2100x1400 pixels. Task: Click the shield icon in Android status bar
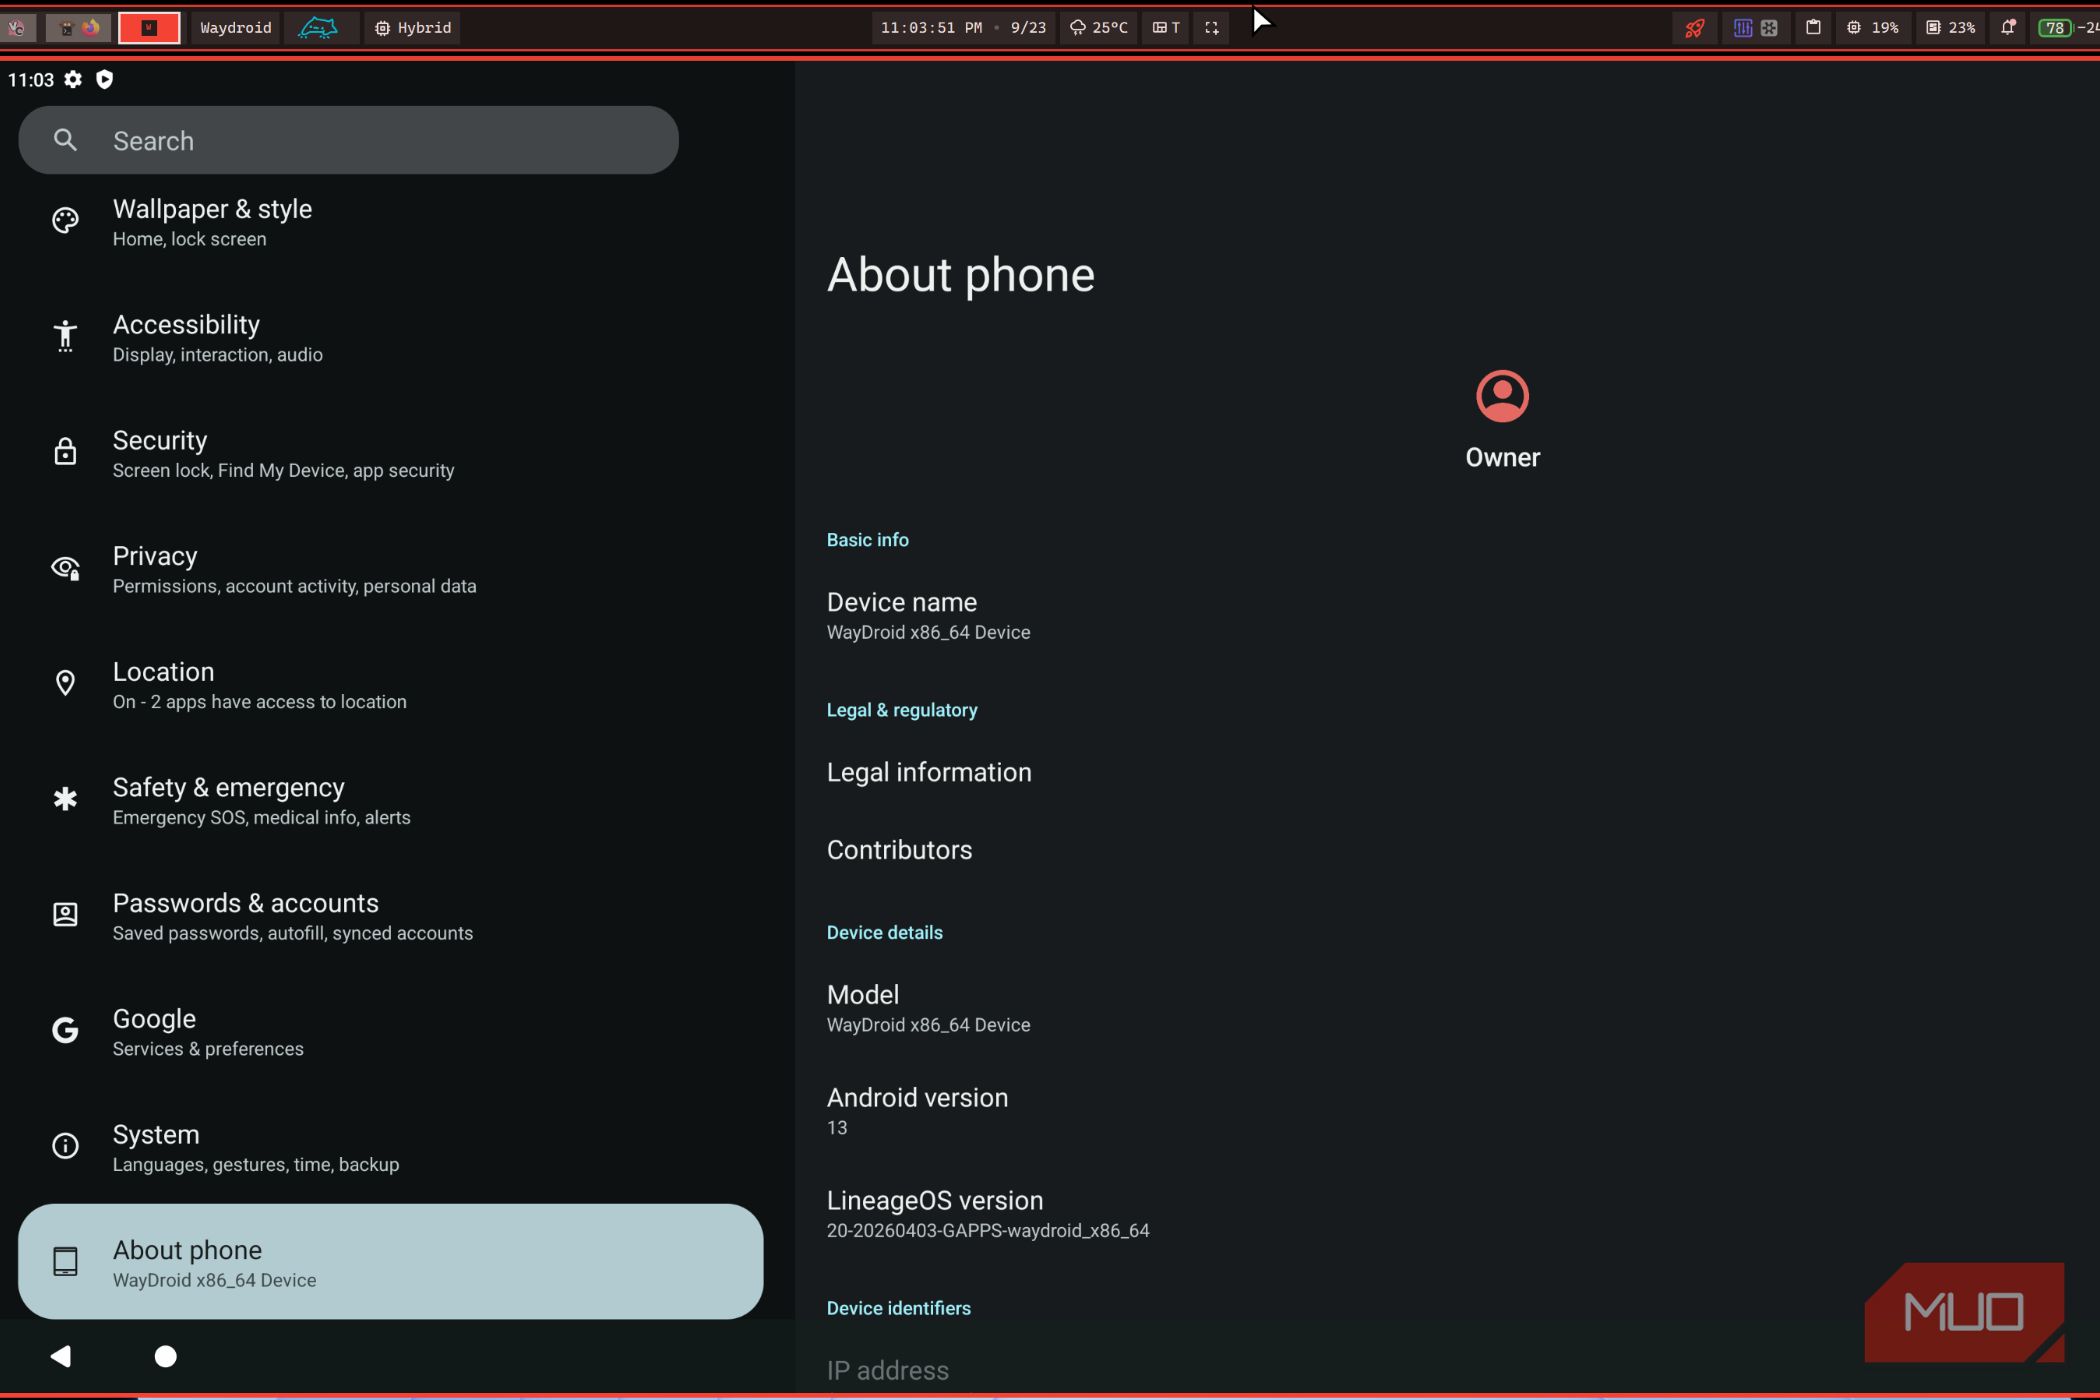click(x=104, y=80)
